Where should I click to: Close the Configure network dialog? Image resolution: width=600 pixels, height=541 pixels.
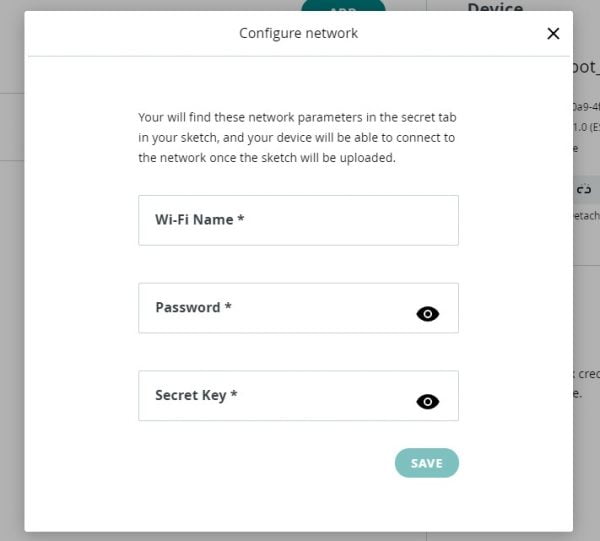(x=553, y=34)
